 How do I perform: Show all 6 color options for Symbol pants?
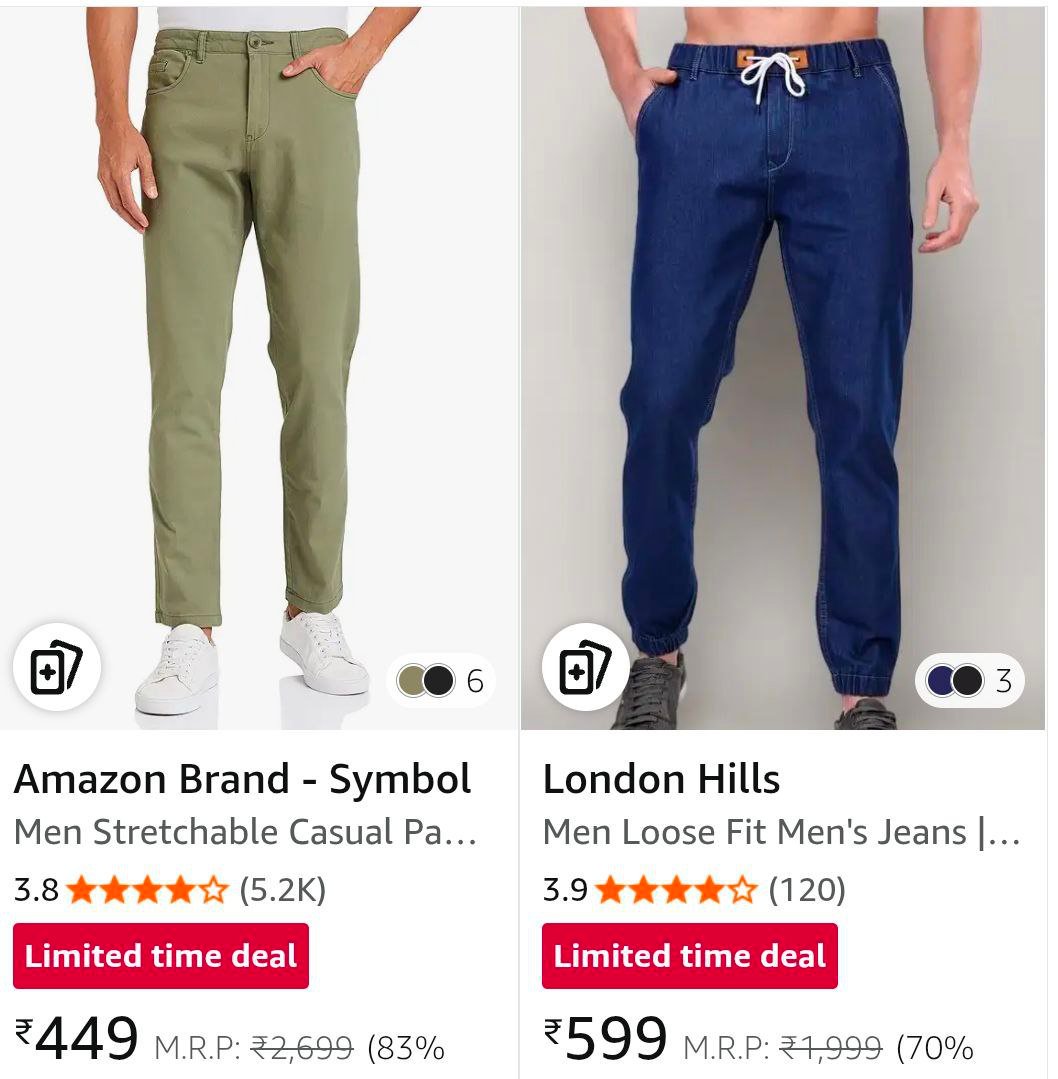[x=475, y=681]
